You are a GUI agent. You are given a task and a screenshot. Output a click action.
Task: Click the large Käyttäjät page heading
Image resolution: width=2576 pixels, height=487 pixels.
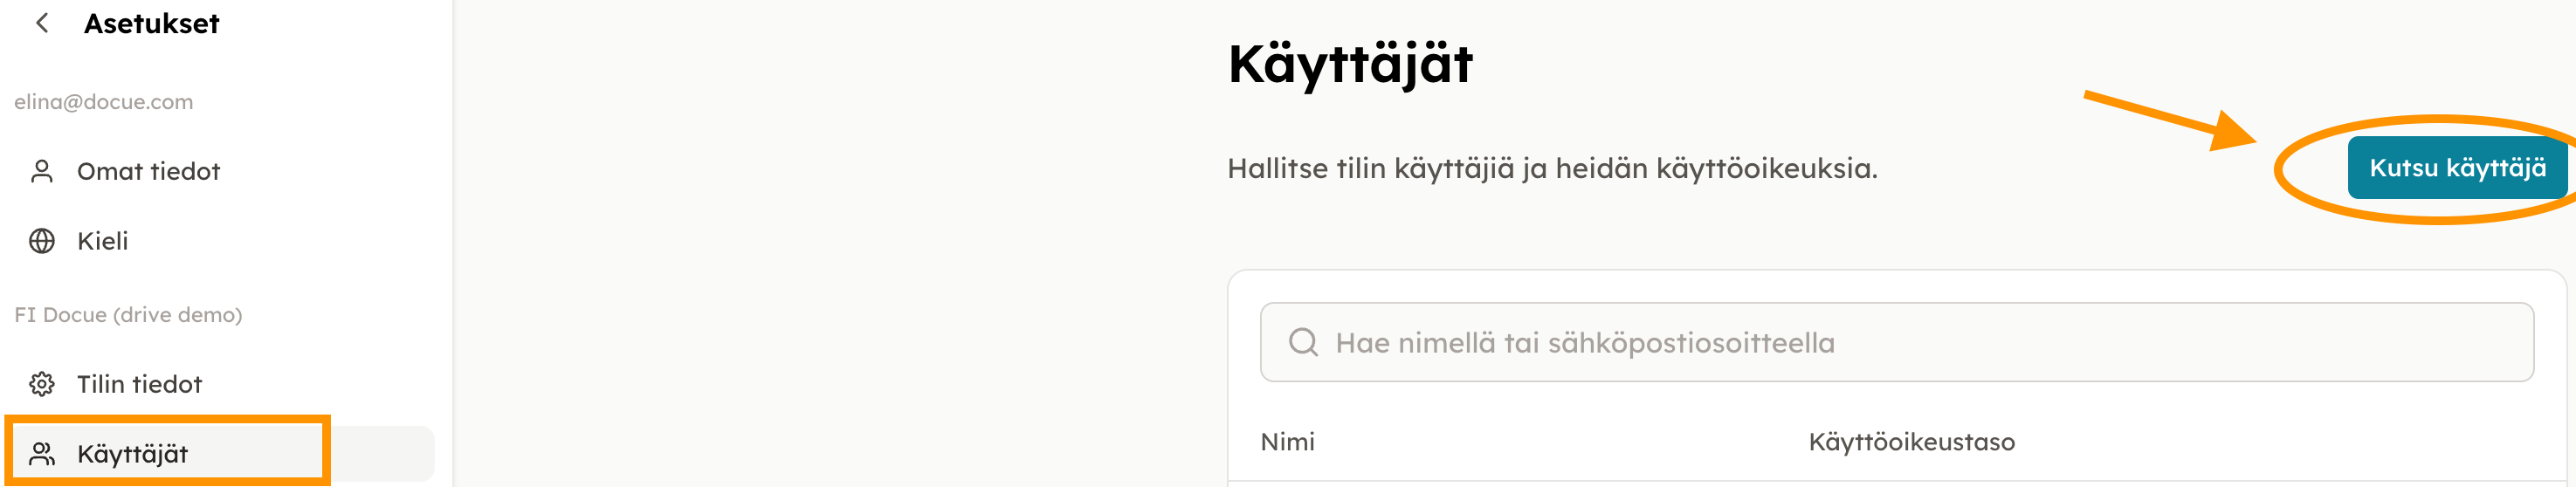click(x=1350, y=64)
